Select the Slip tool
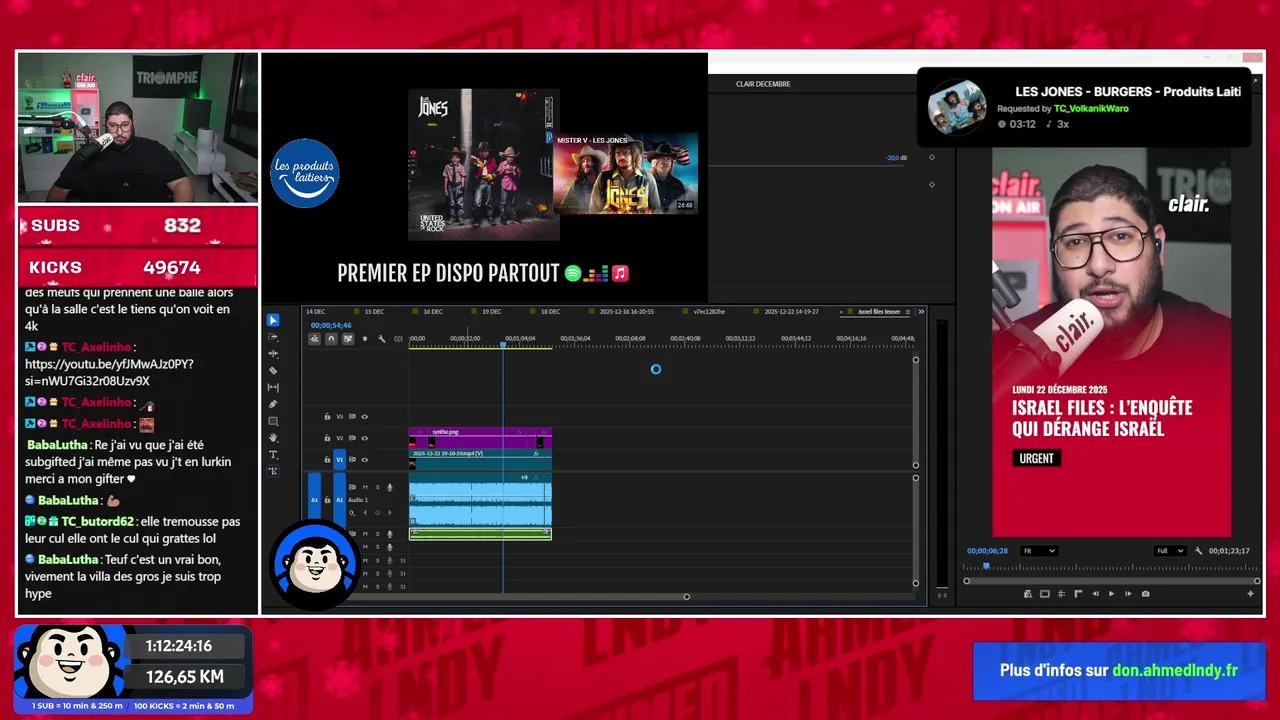This screenshot has width=1280, height=720. [x=273, y=387]
